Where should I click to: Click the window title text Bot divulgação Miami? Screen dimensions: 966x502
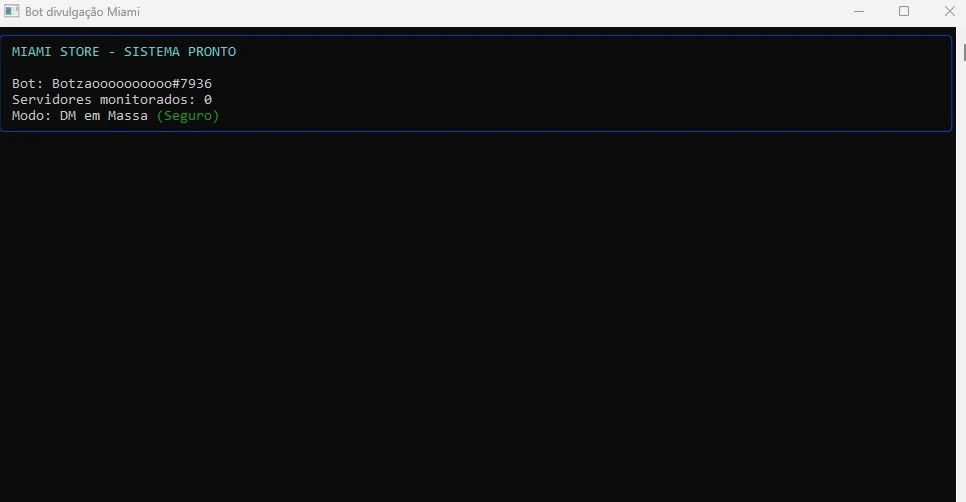pyautogui.click(x=83, y=12)
